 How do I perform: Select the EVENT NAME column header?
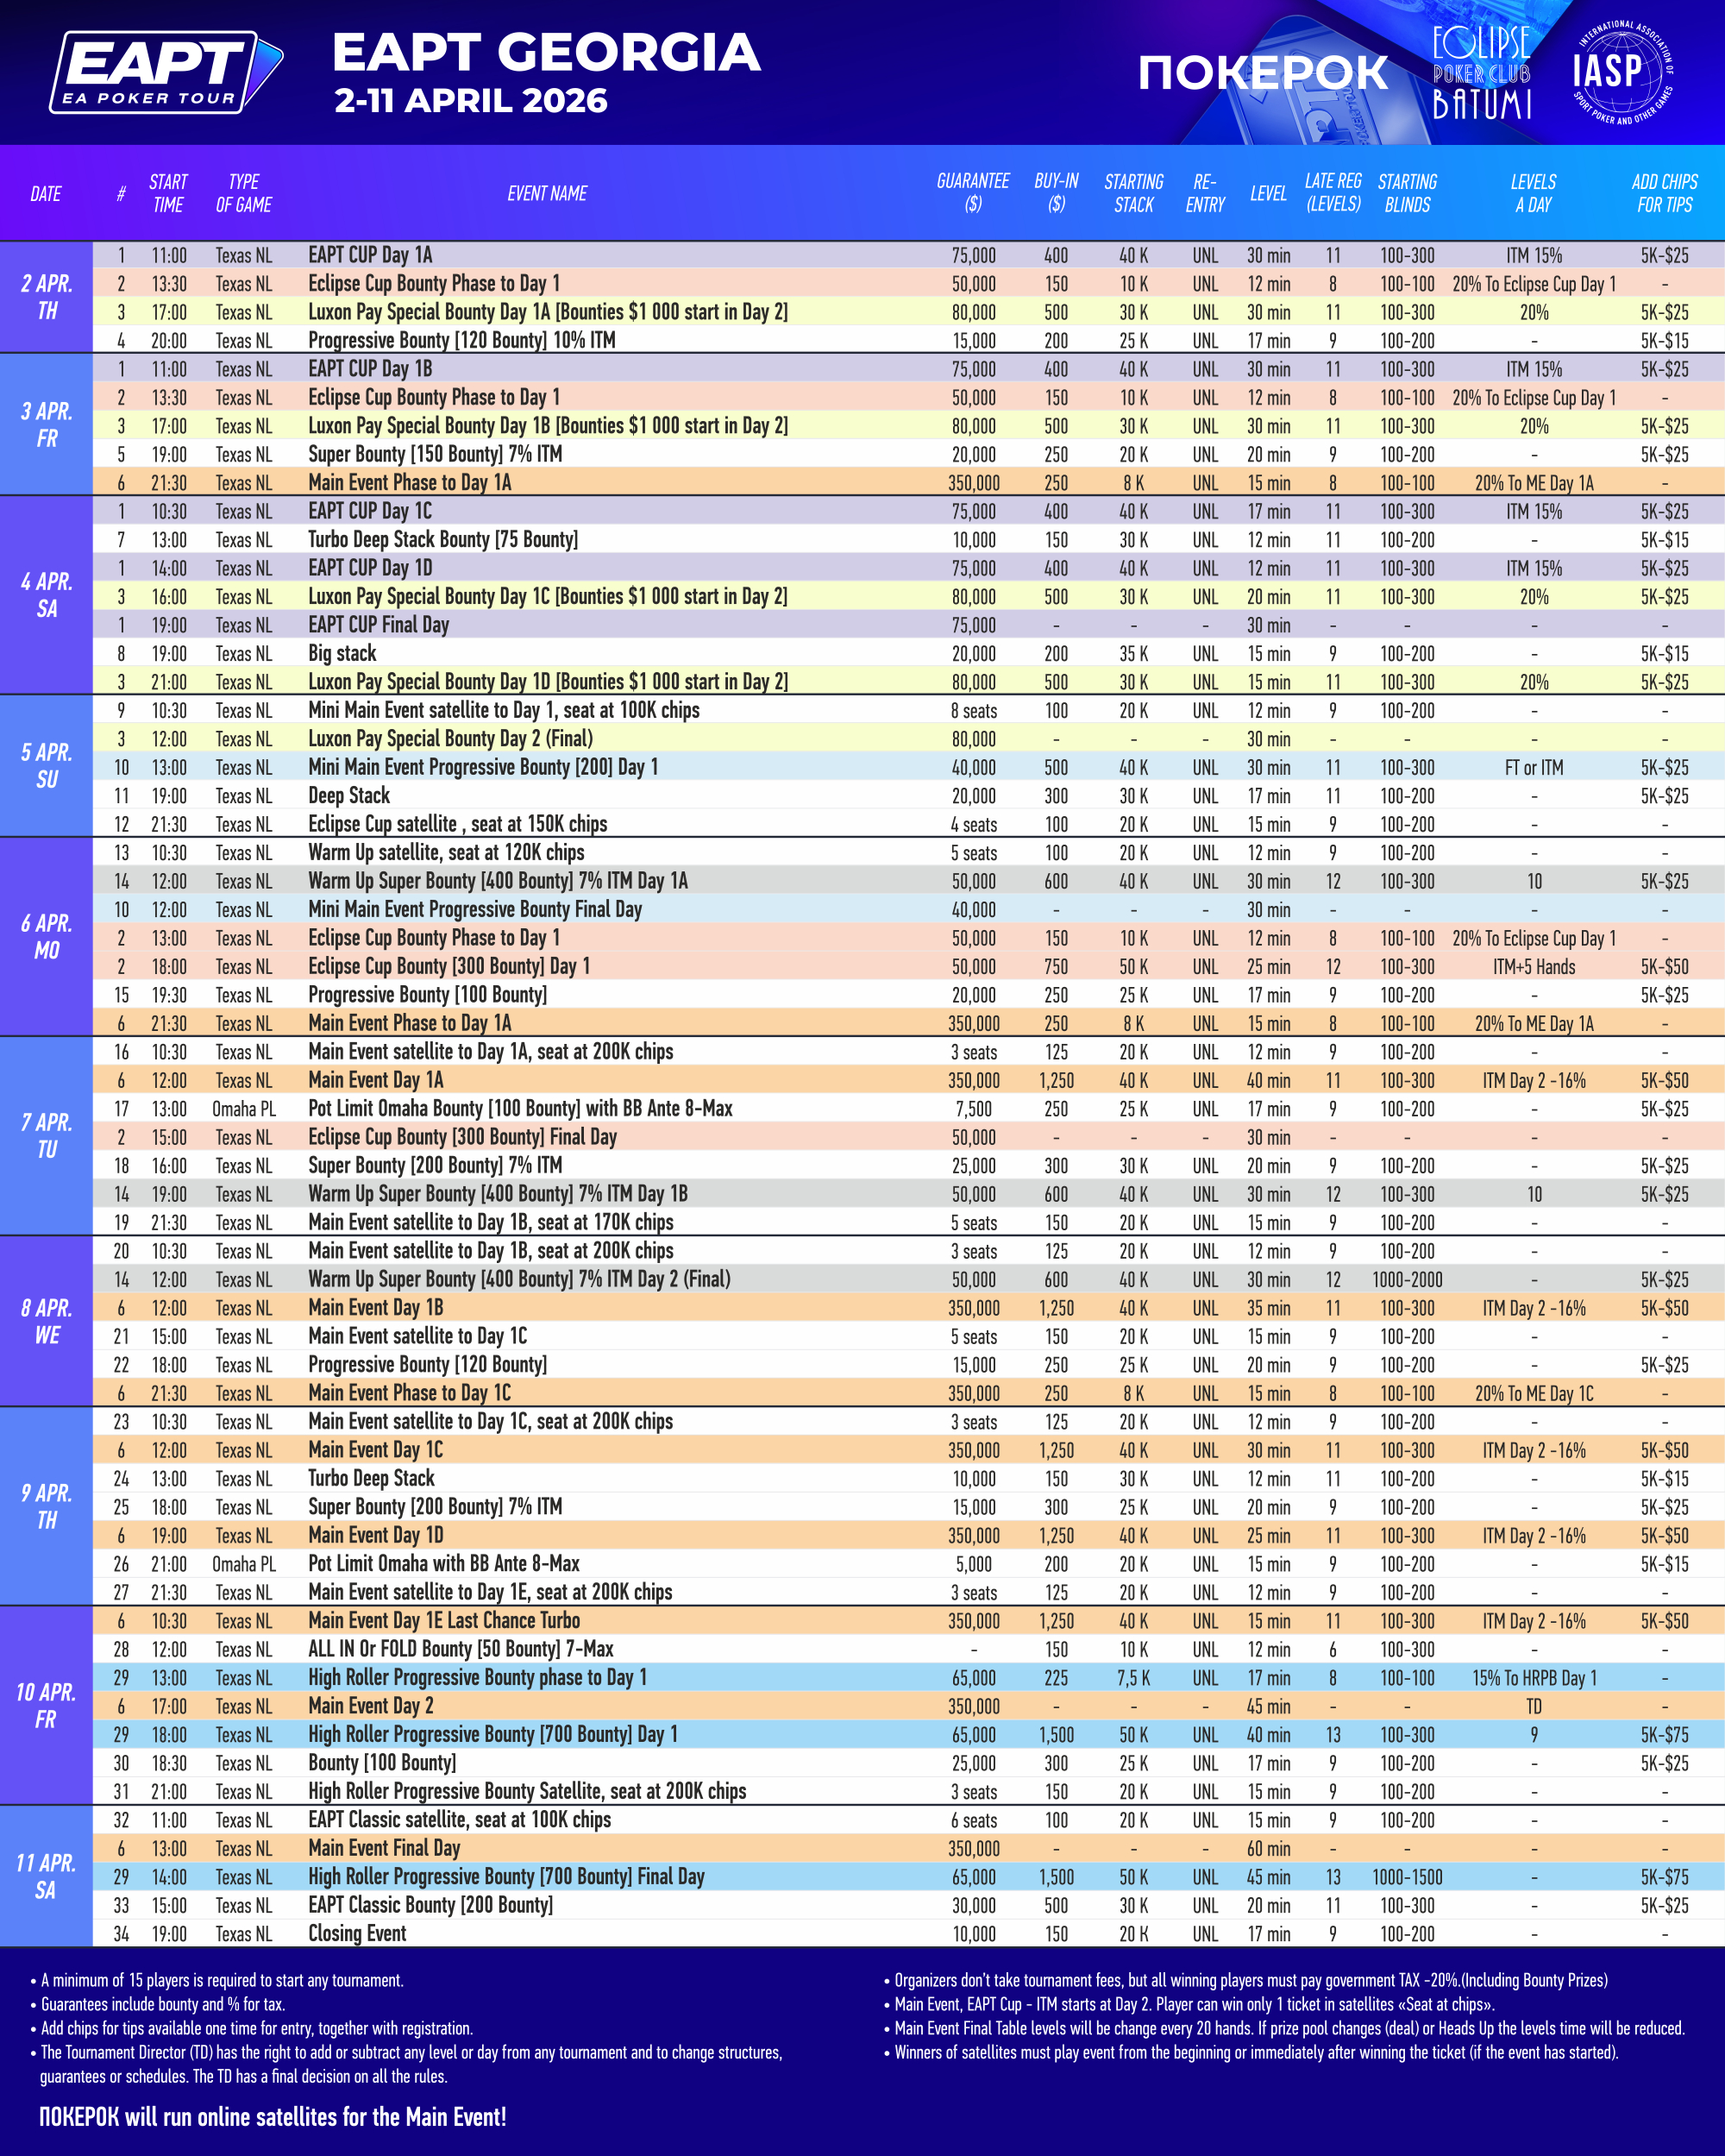(546, 194)
